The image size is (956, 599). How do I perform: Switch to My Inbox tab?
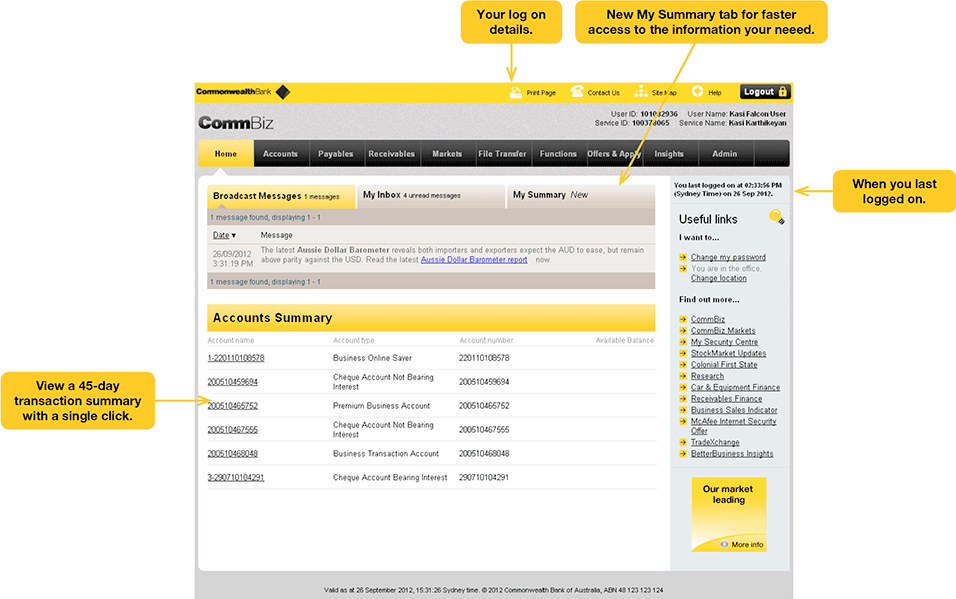[x=430, y=196]
